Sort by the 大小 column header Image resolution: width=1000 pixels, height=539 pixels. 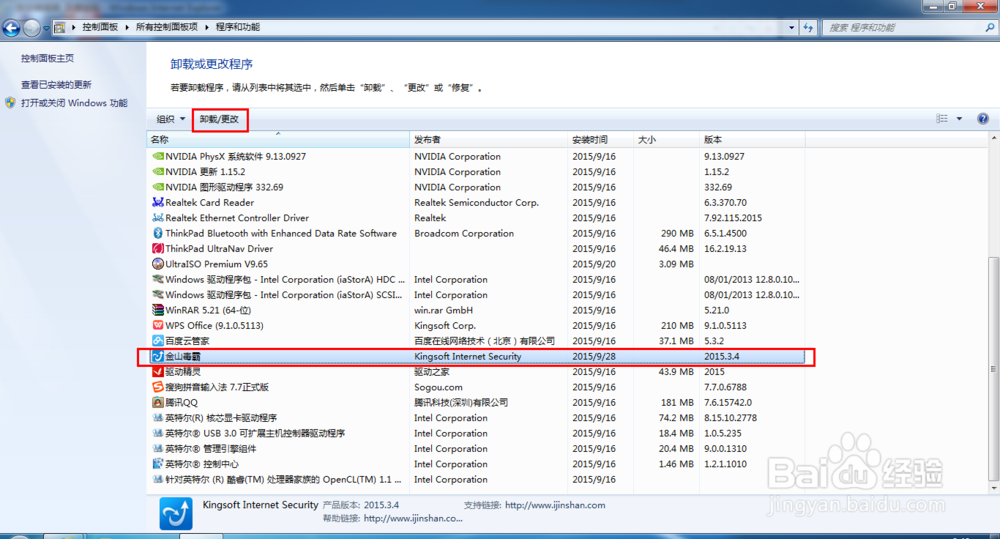click(x=666, y=140)
